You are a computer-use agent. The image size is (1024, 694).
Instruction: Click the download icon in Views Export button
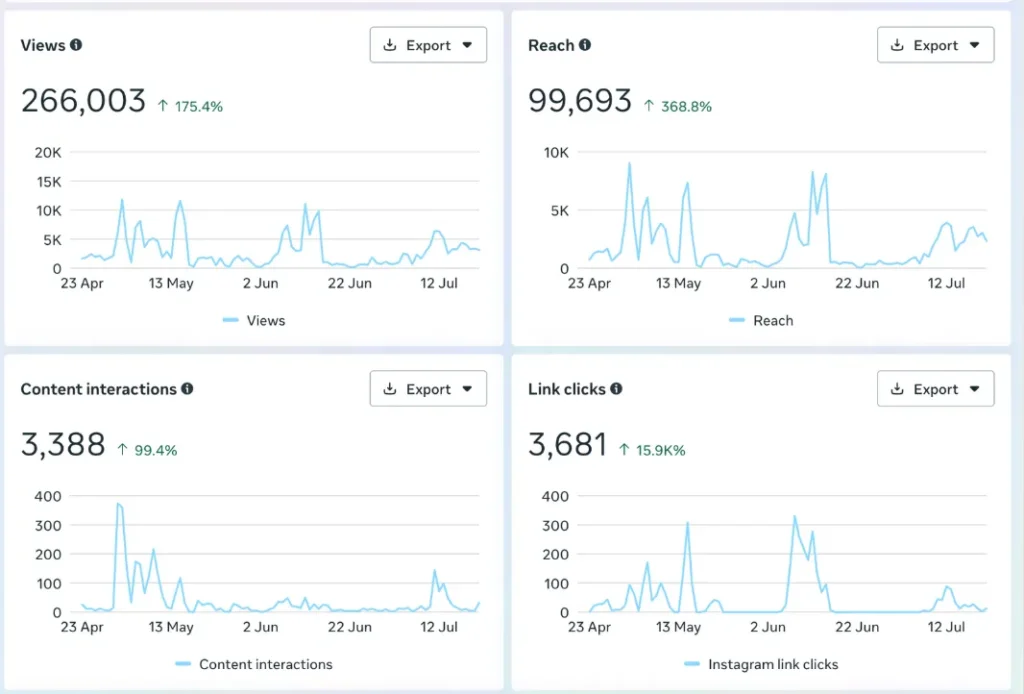pyautogui.click(x=390, y=46)
